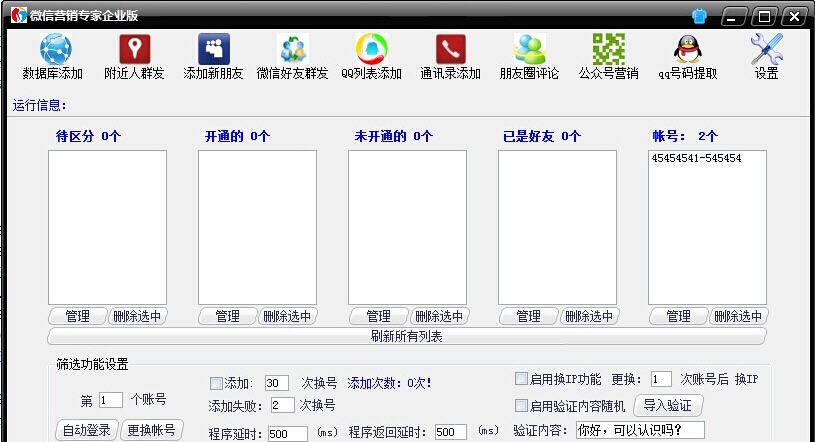This screenshot has width=815, height=442.
Task: Open 朋友圈评论 tool icon
Action: (x=530, y=49)
